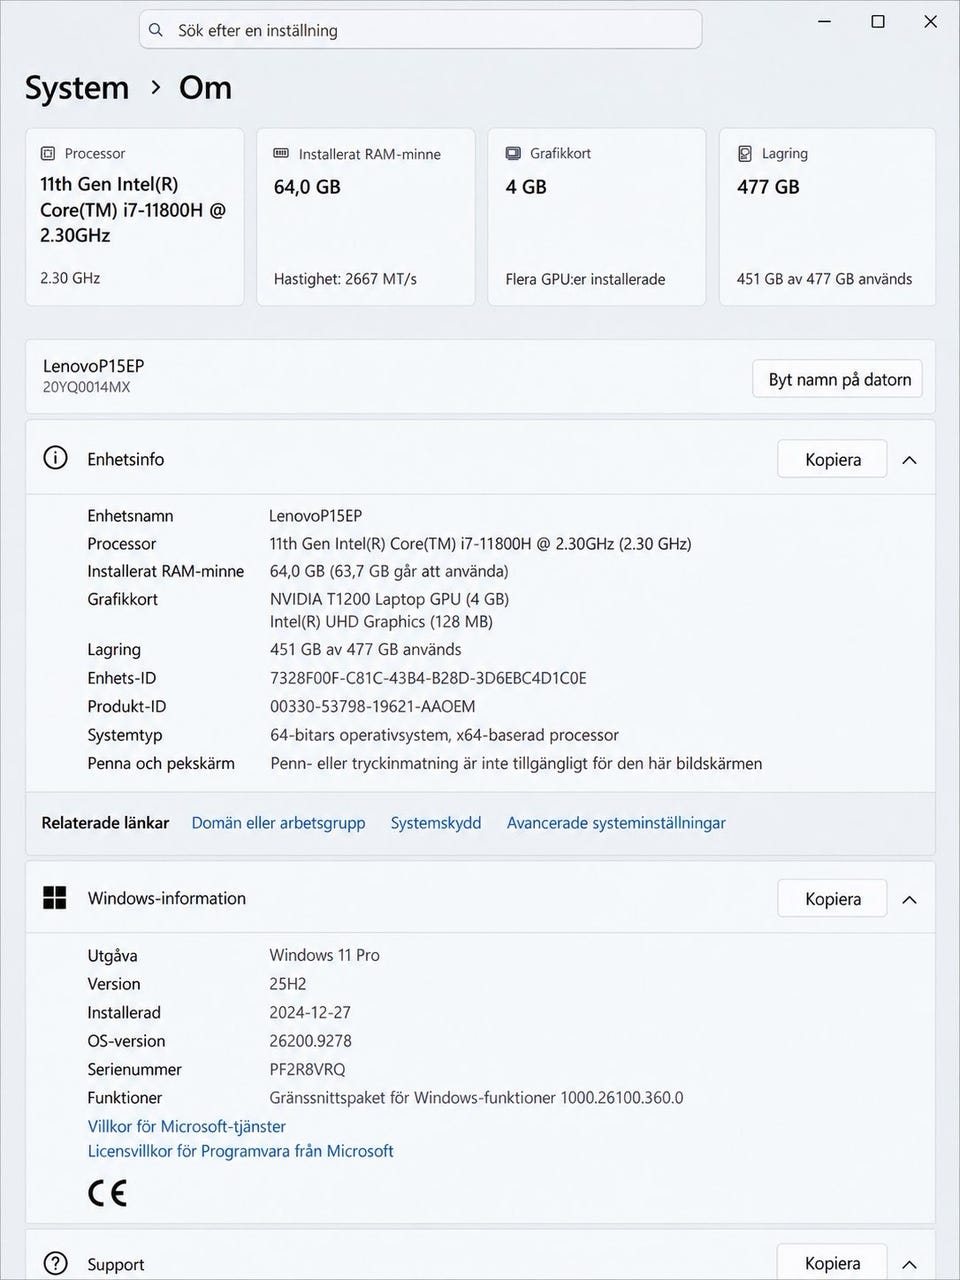Collapse the Enhetsinfo section chevron

[x=909, y=460]
